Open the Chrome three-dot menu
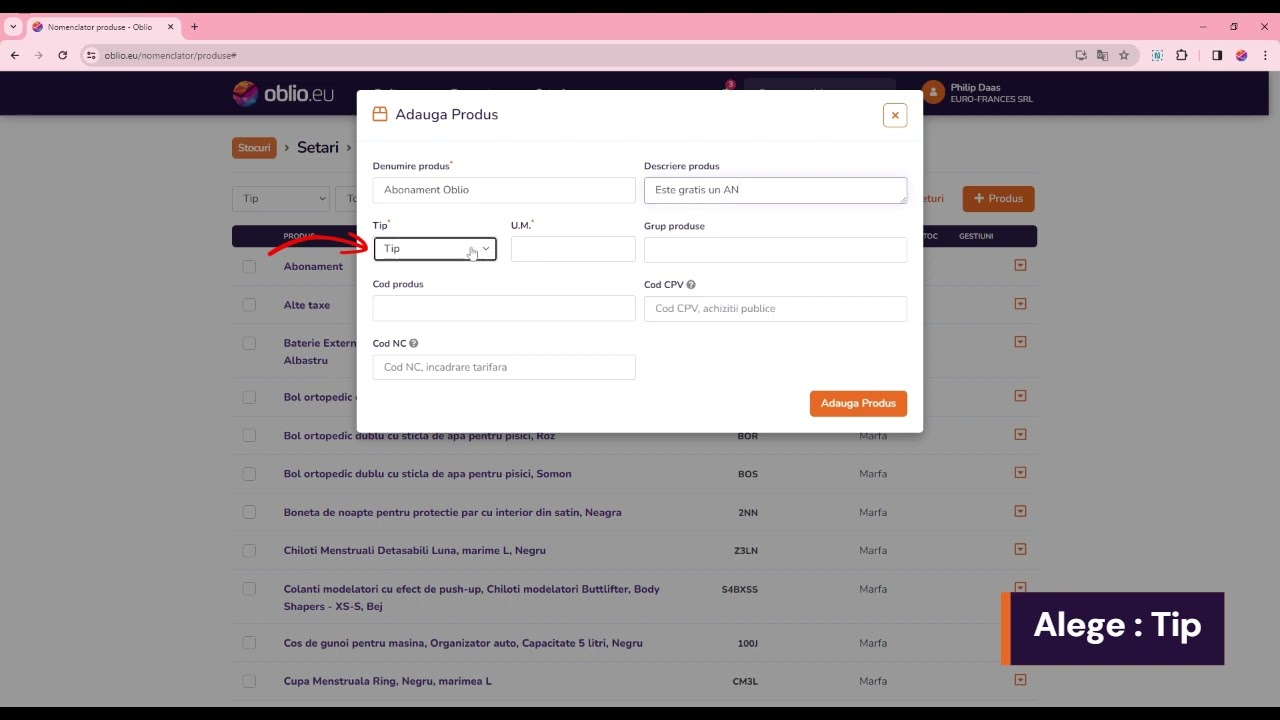Image resolution: width=1280 pixels, height=720 pixels. point(1265,55)
